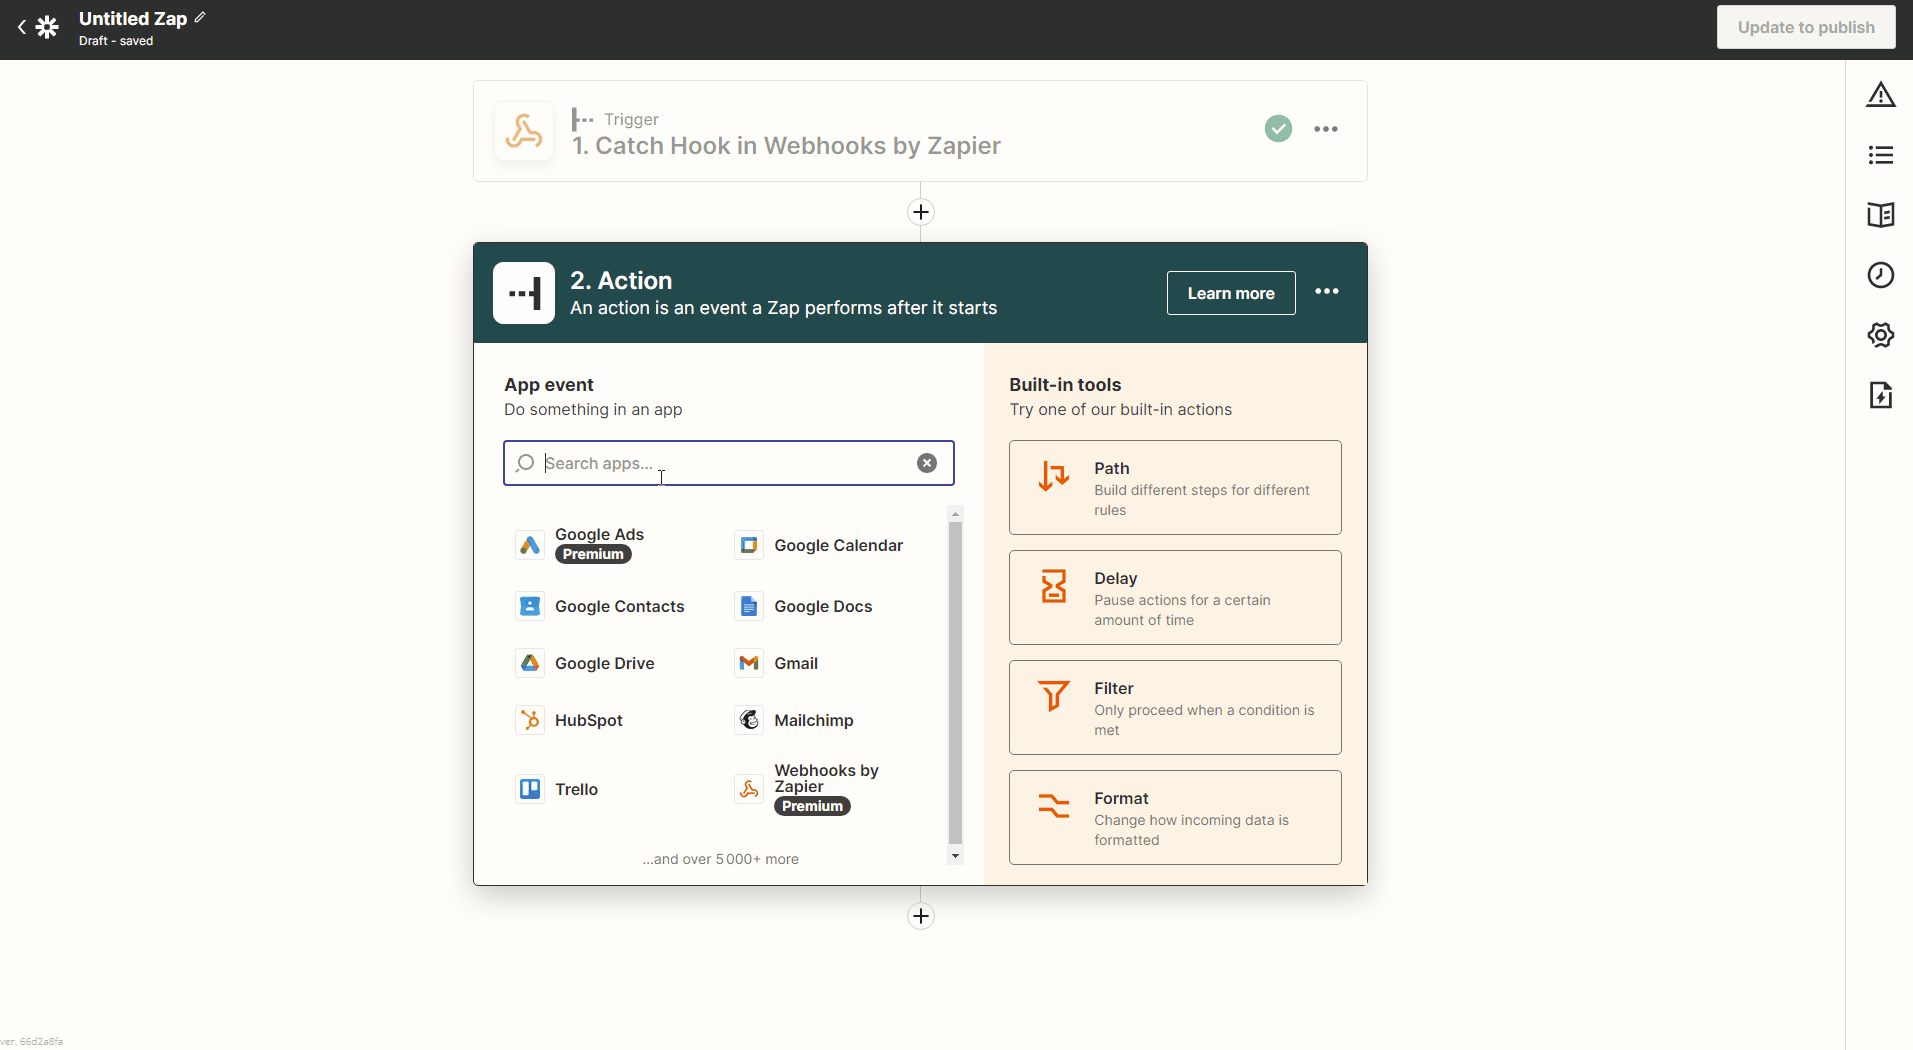Select Google Ads app
This screenshot has width=1913, height=1050.
click(x=580, y=545)
